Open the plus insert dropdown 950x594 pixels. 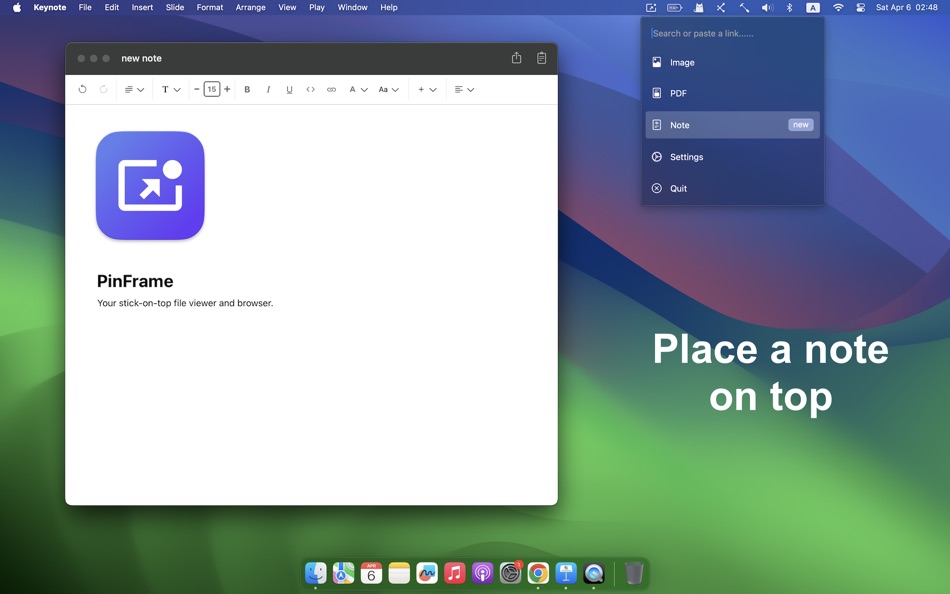427,89
